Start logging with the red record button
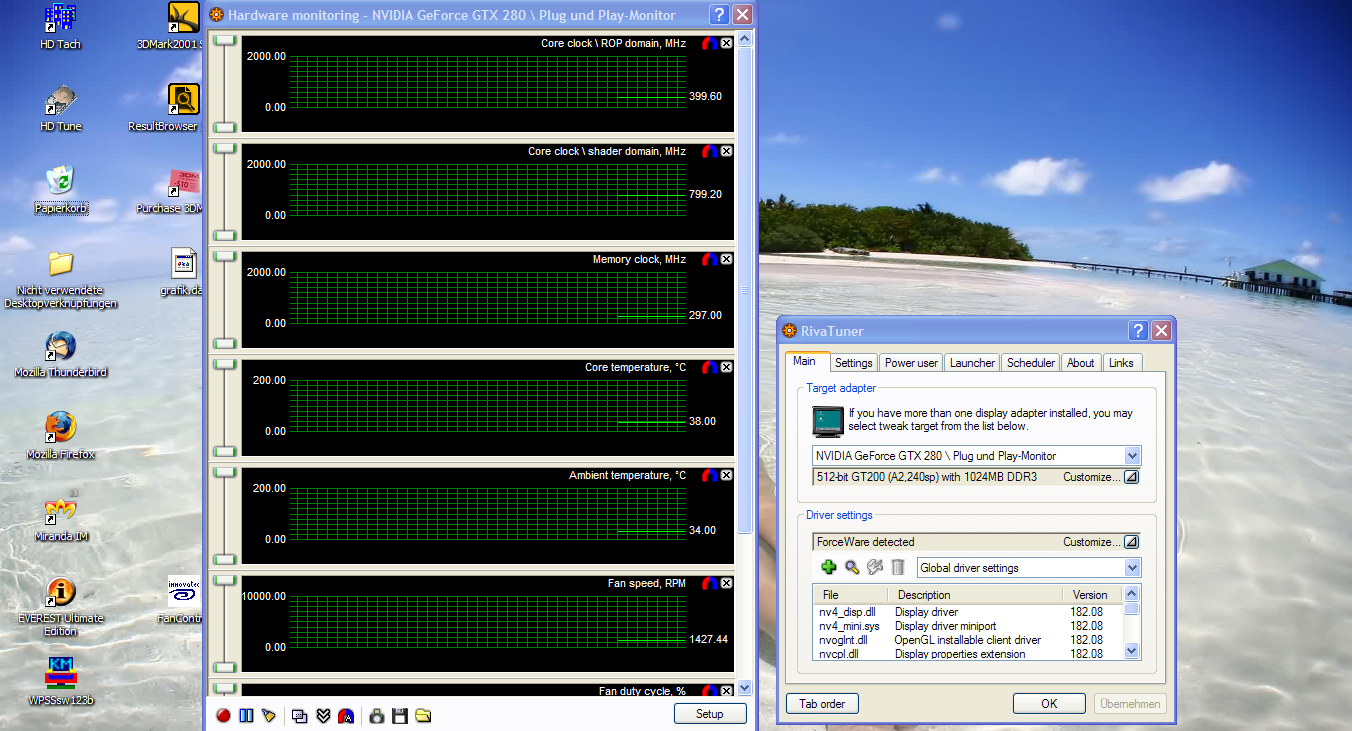Screen dimensions: 1352x731 click(x=223, y=715)
